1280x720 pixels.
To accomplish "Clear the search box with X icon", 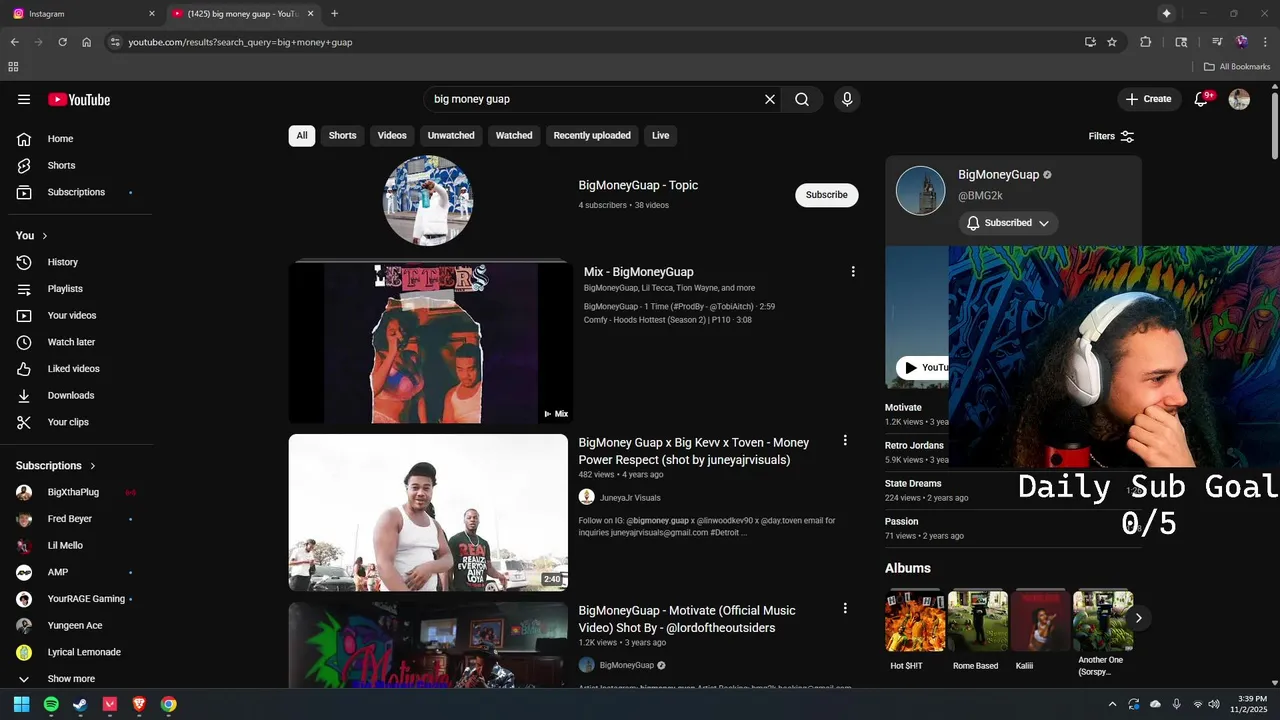I will pos(770,99).
